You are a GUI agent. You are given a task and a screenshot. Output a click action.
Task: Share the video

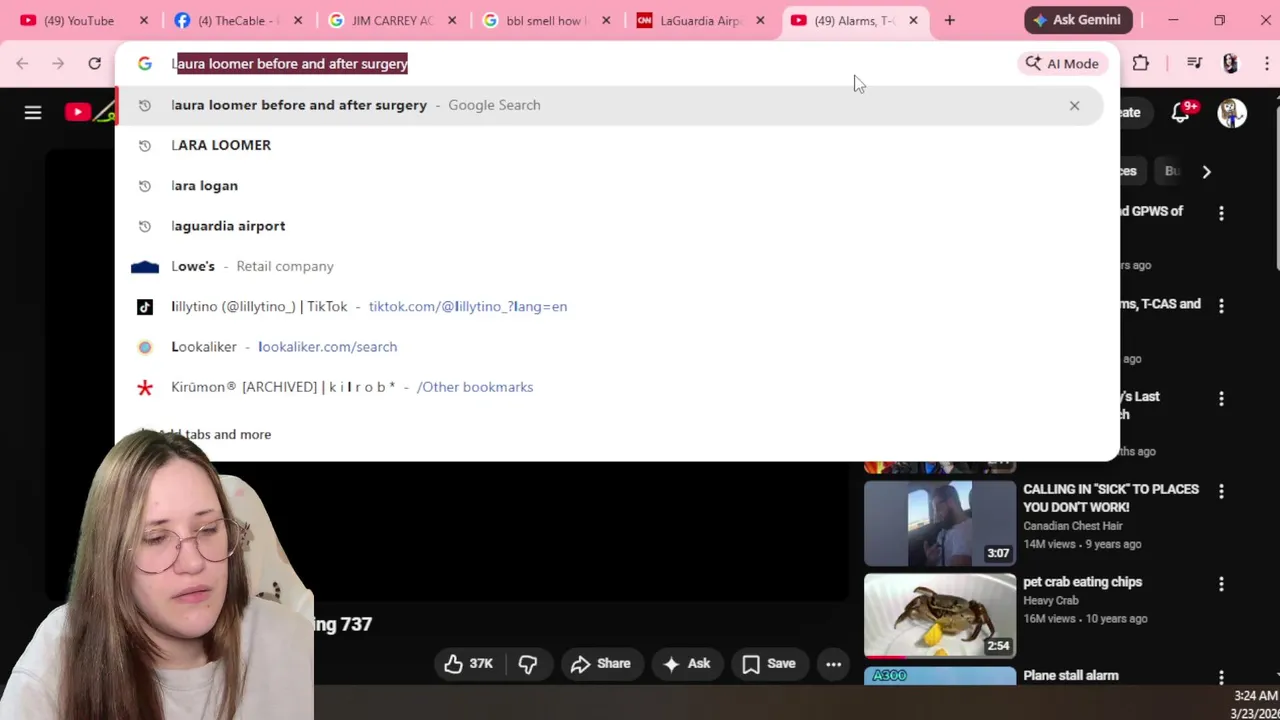coord(600,664)
